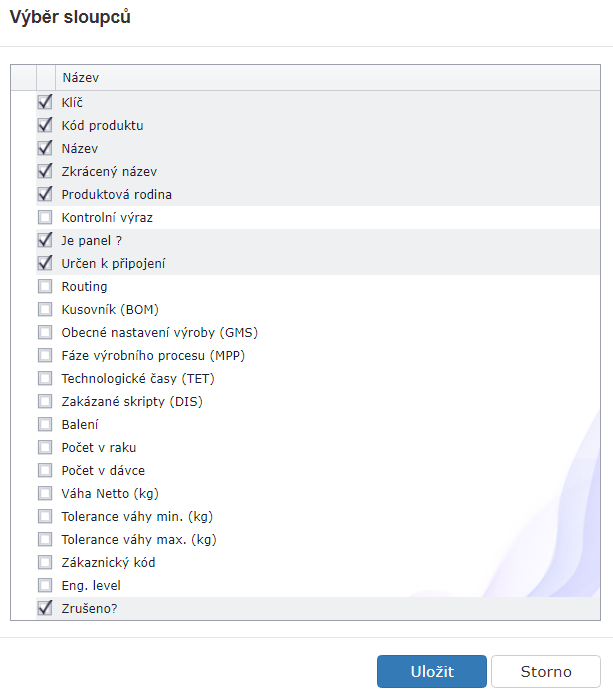
Task: Check the Balení column checkbox
Action: coord(44,424)
